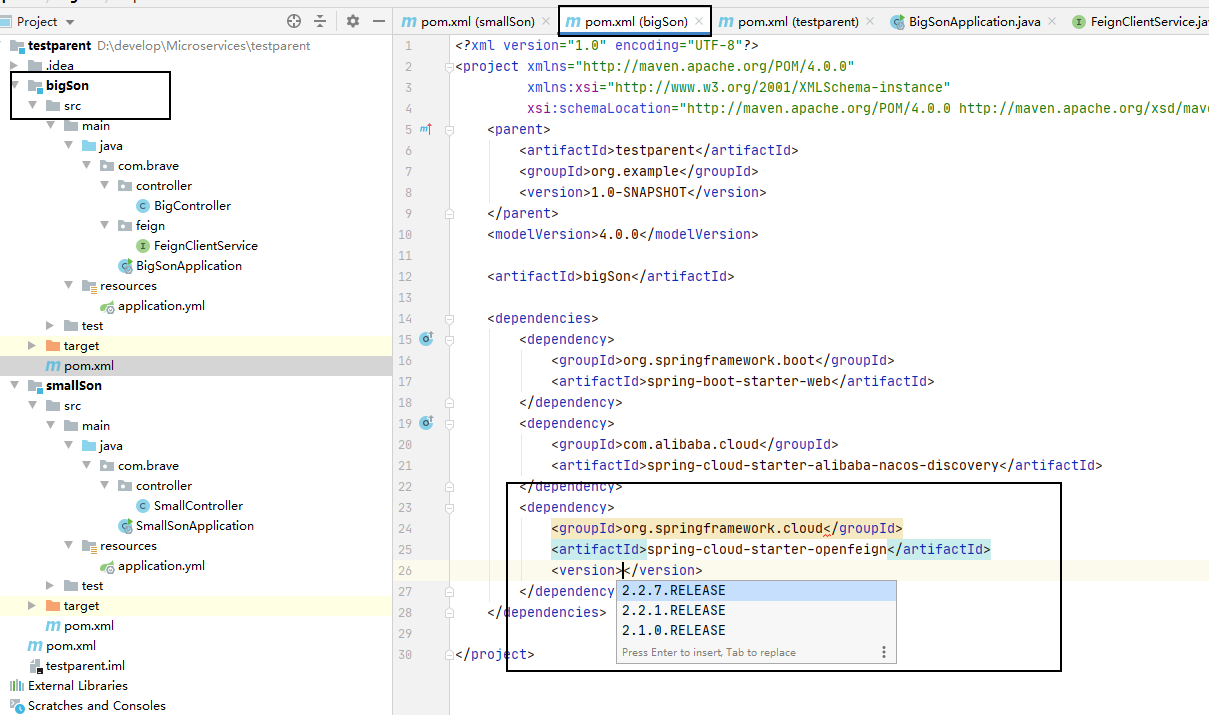Expand the bigSon target folder
The image size is (1209, 715).
click(x=33, y=346)
